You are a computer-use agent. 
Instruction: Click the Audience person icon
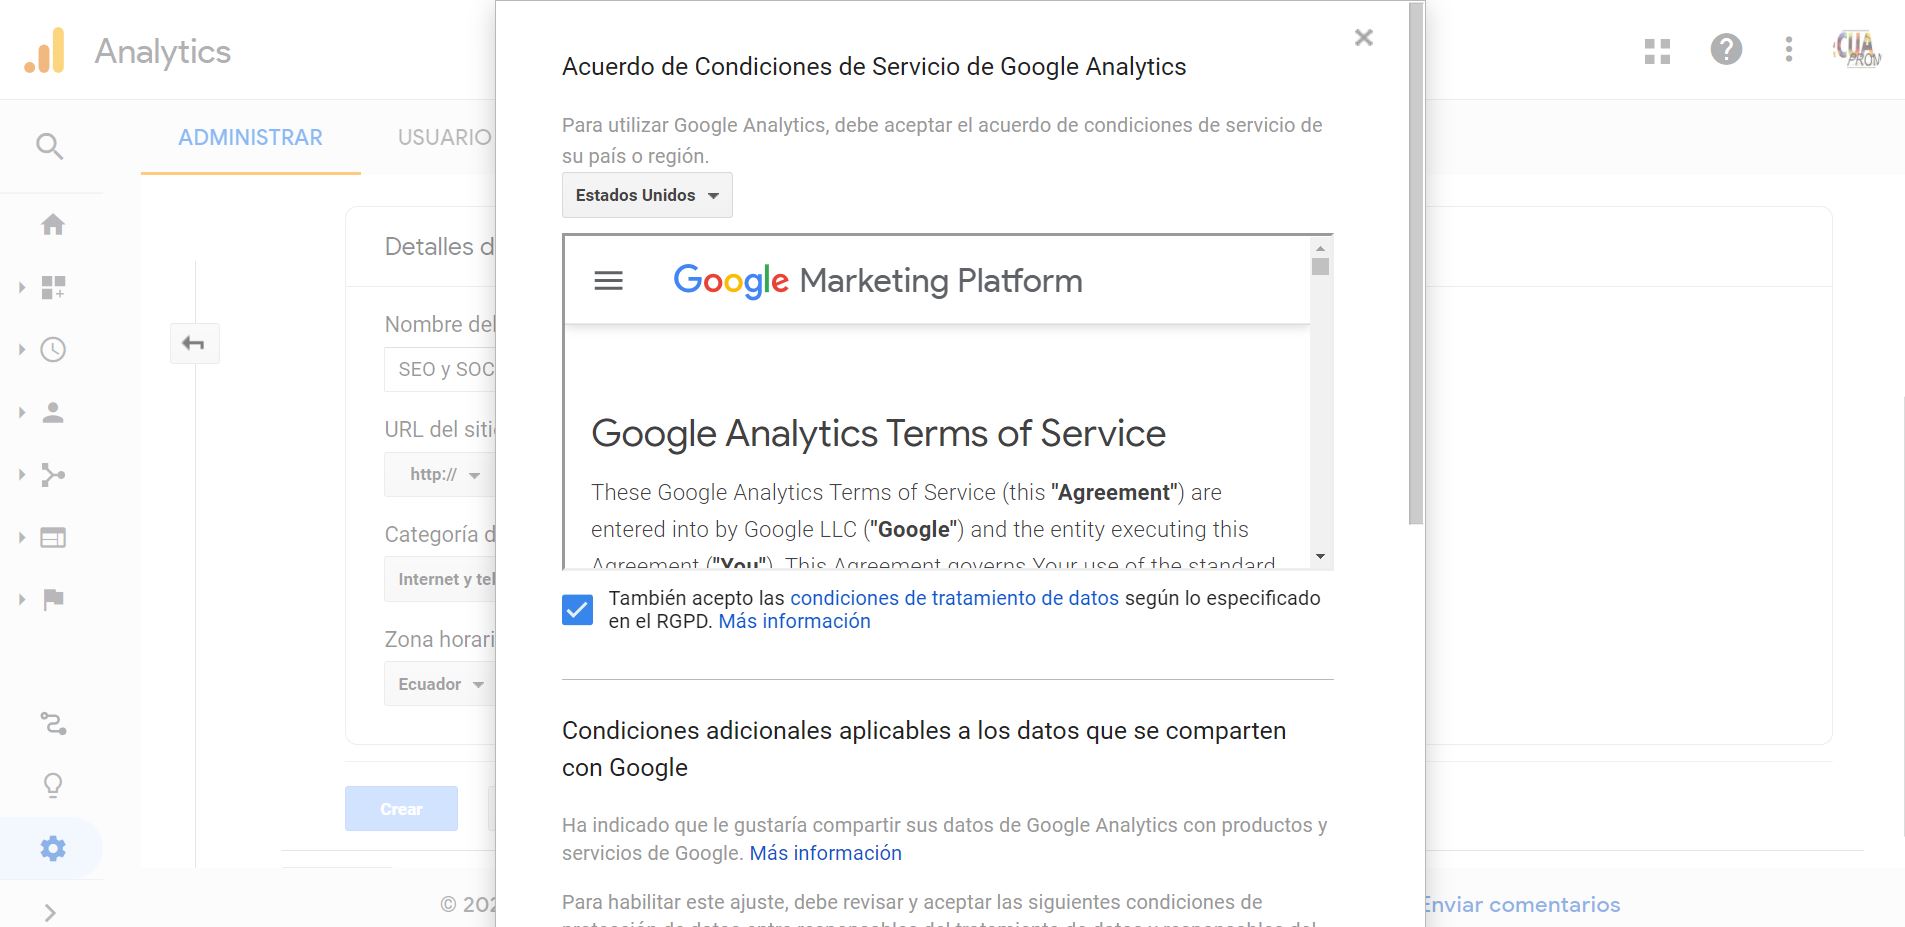click(x=53, y=412)
